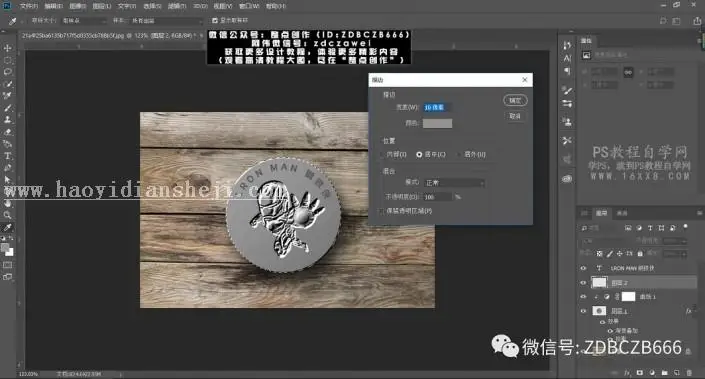
Task: Select the Quick Selection tool
Action: pos(8,84)
